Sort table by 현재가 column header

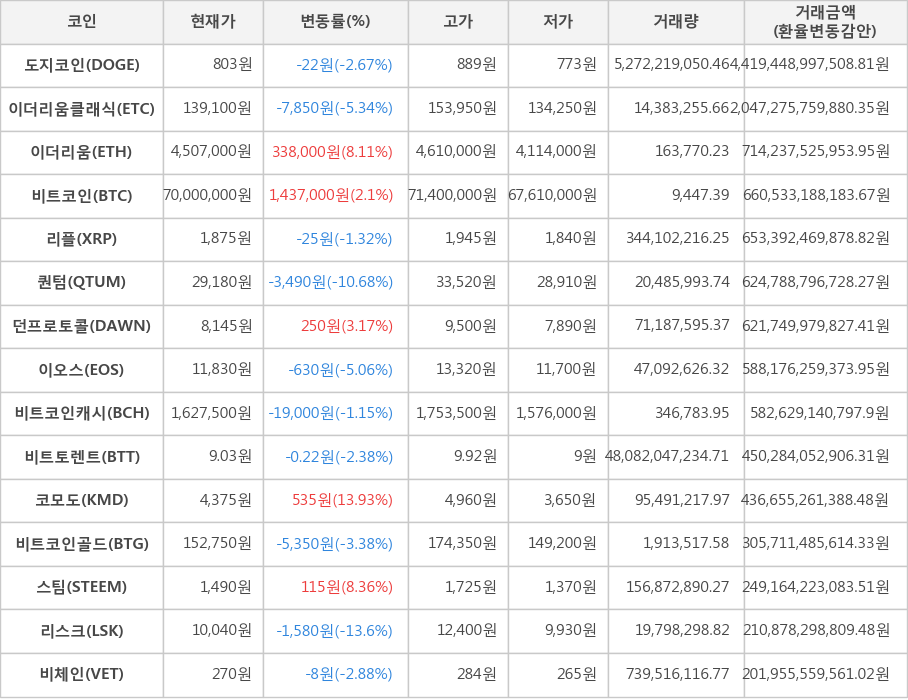tap(212, 23)
